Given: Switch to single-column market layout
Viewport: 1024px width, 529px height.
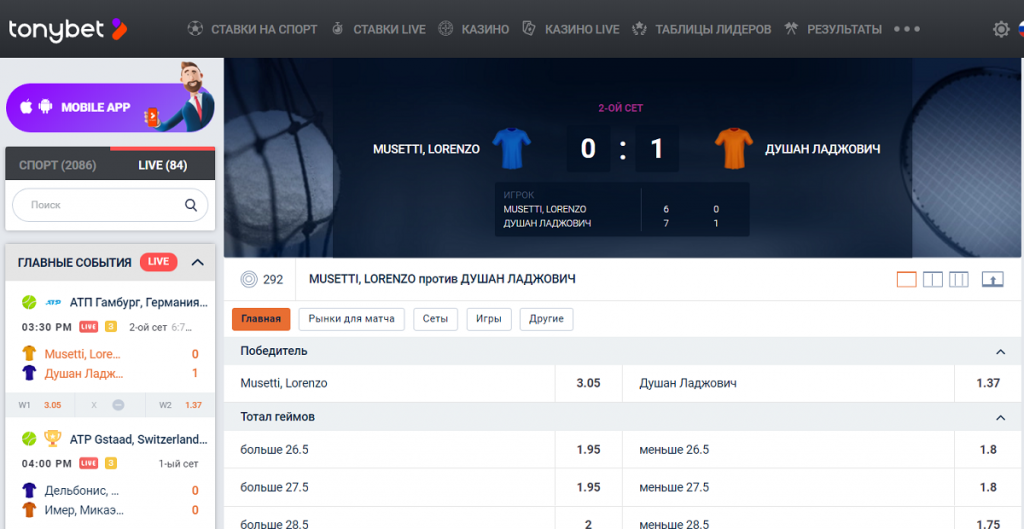Looking at the screenshot, I should pos(906,279).
